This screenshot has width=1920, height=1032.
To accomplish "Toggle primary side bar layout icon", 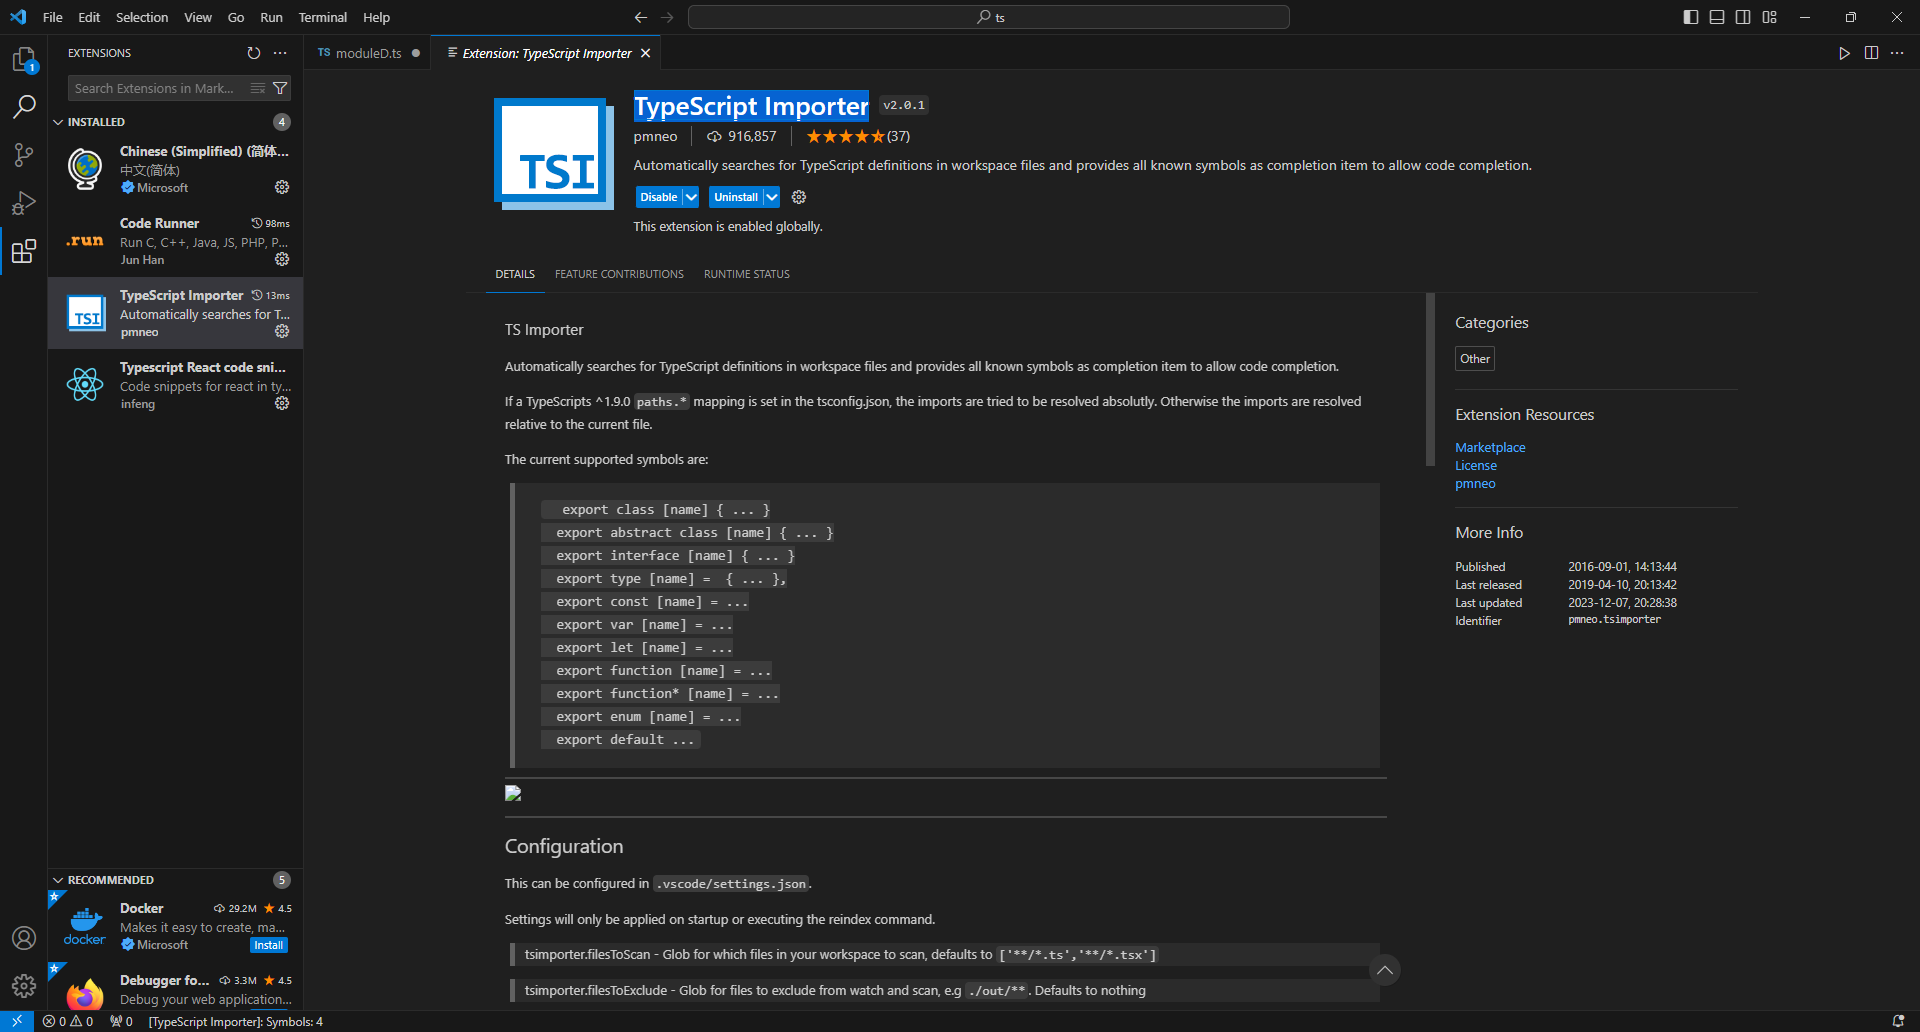I will pyautogui.click(x=1691, y=17).
